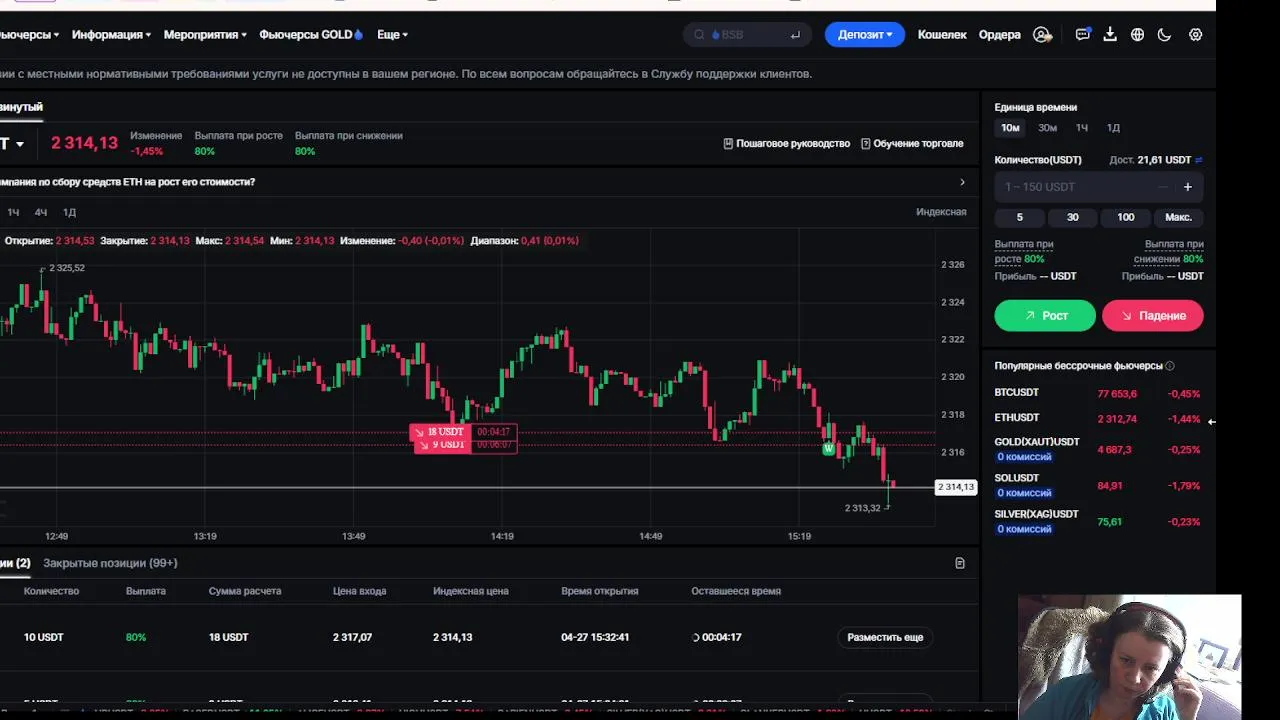This screenshot has width=1280, height=720.
Task: Set chart interval to 1Д
Action: click(69, 212)
